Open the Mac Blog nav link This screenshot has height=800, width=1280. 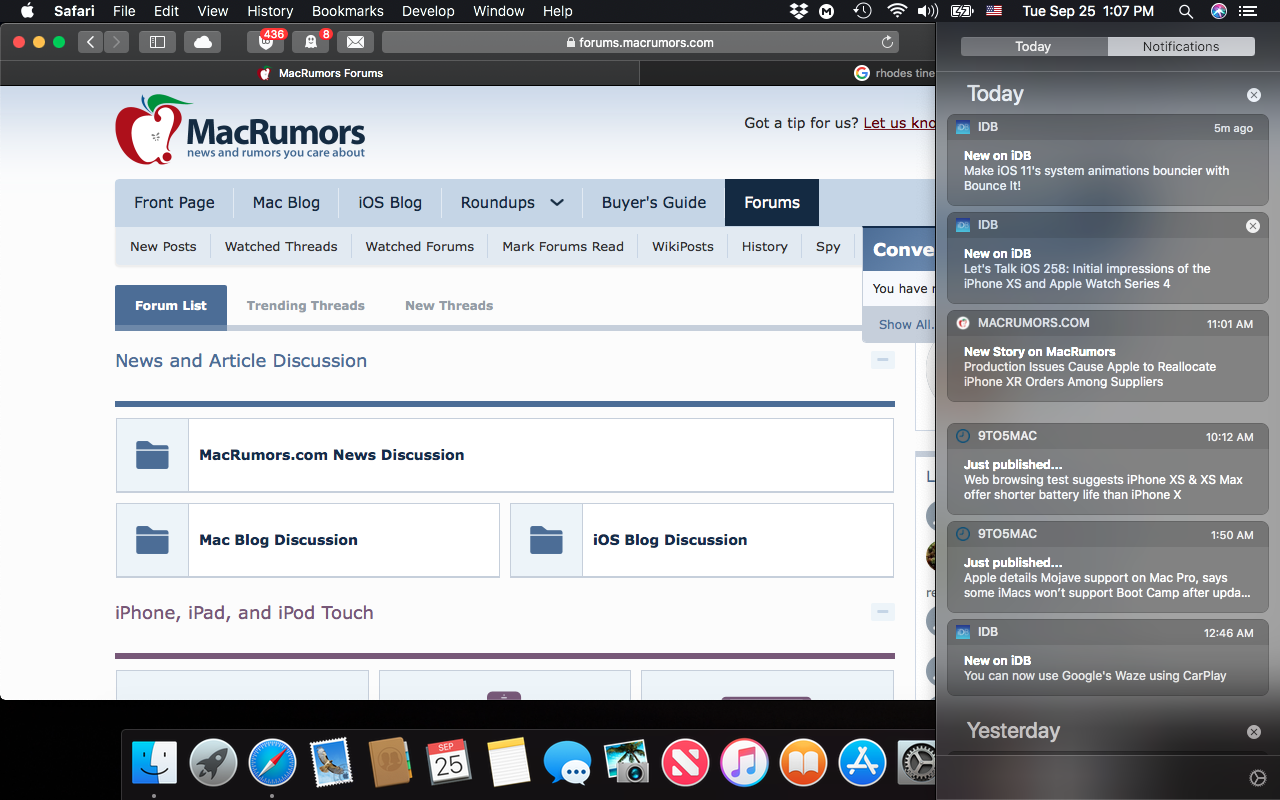point(287,202)
